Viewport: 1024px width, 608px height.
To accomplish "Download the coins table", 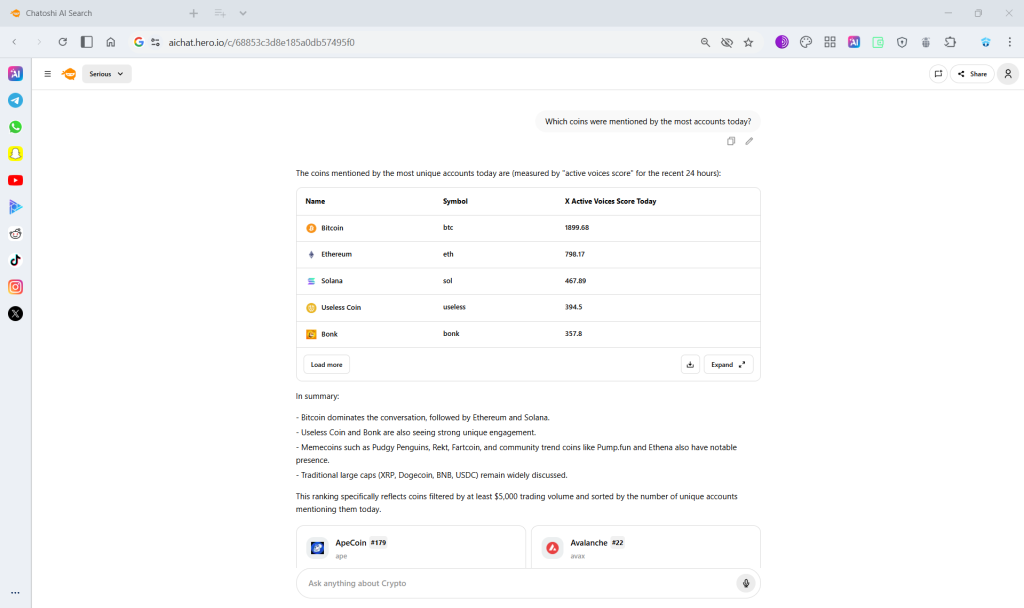I will tap(690, 365).
